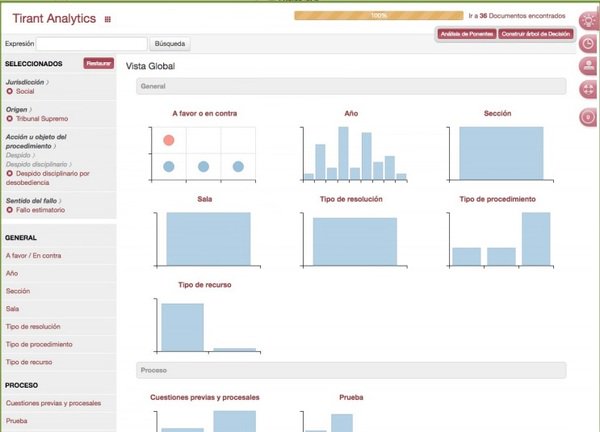Open A favor / En contra sidebar item
The width and height of the screenshot is (600, 432).
click(33, 255)
